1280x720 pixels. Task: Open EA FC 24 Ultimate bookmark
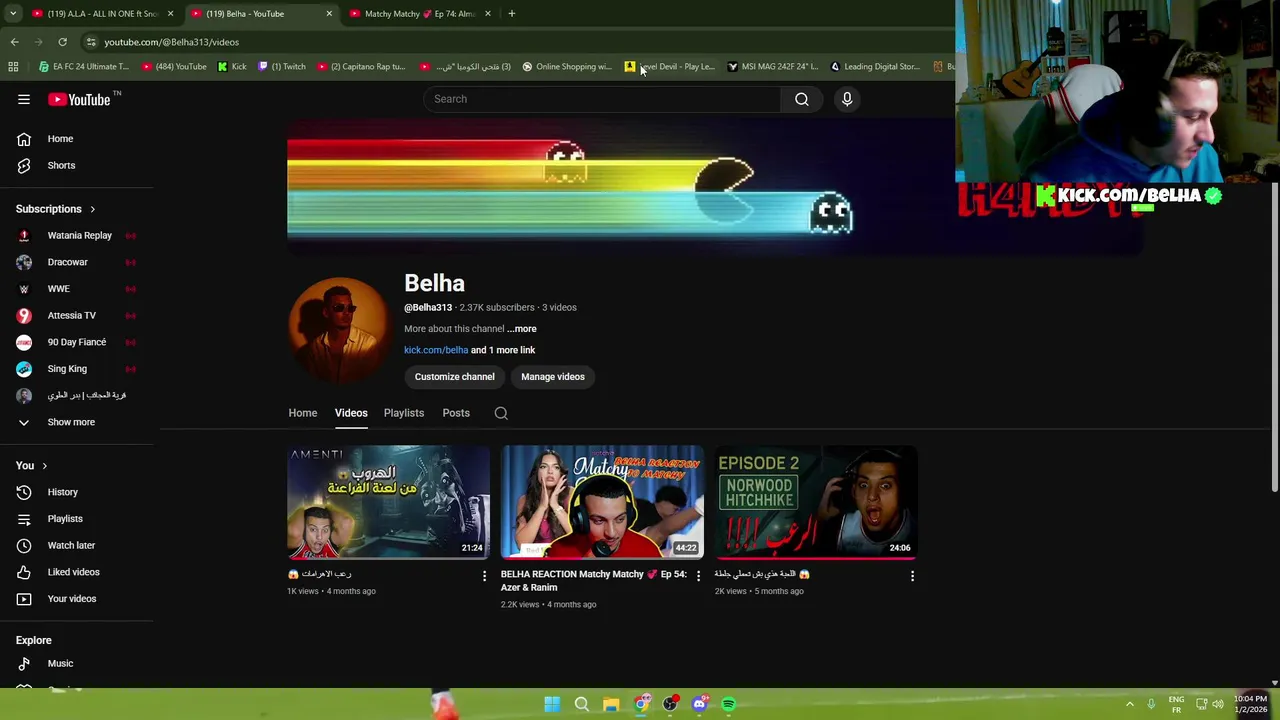coord(84,67)
